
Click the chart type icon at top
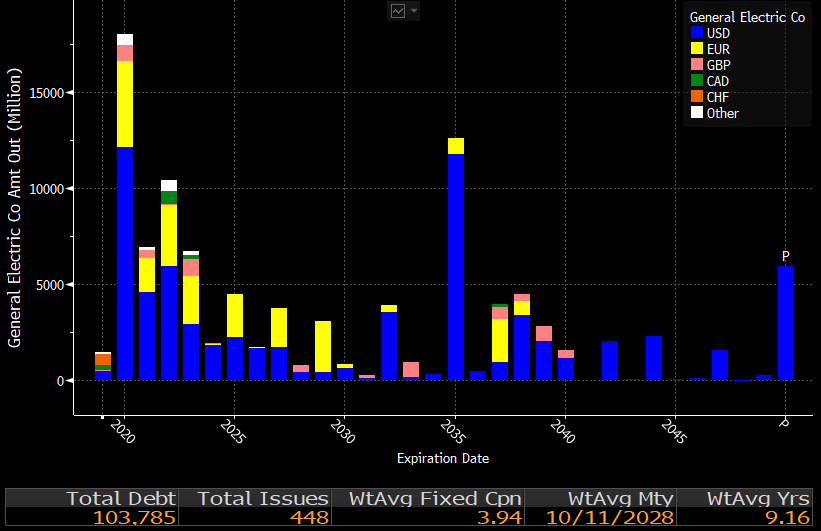(x=398, y=11)
